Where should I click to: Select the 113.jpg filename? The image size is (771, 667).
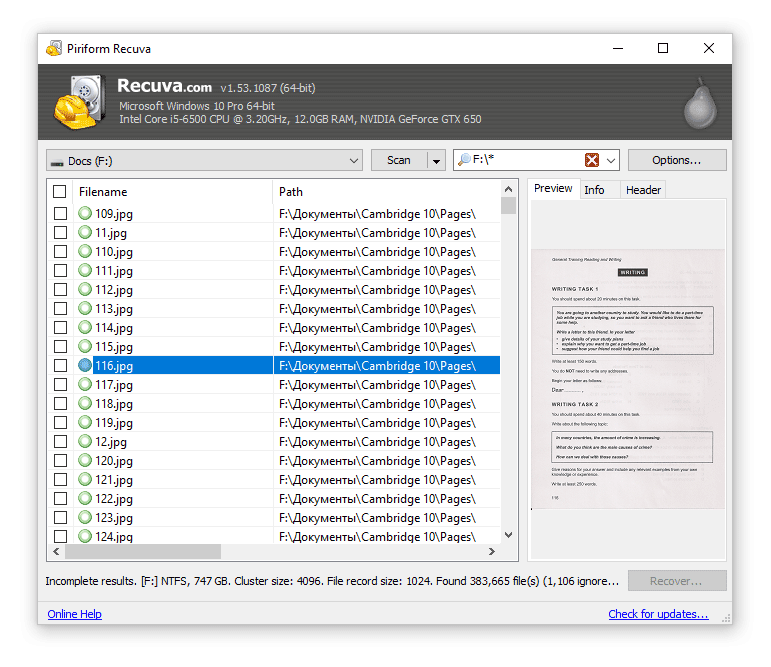114,309
